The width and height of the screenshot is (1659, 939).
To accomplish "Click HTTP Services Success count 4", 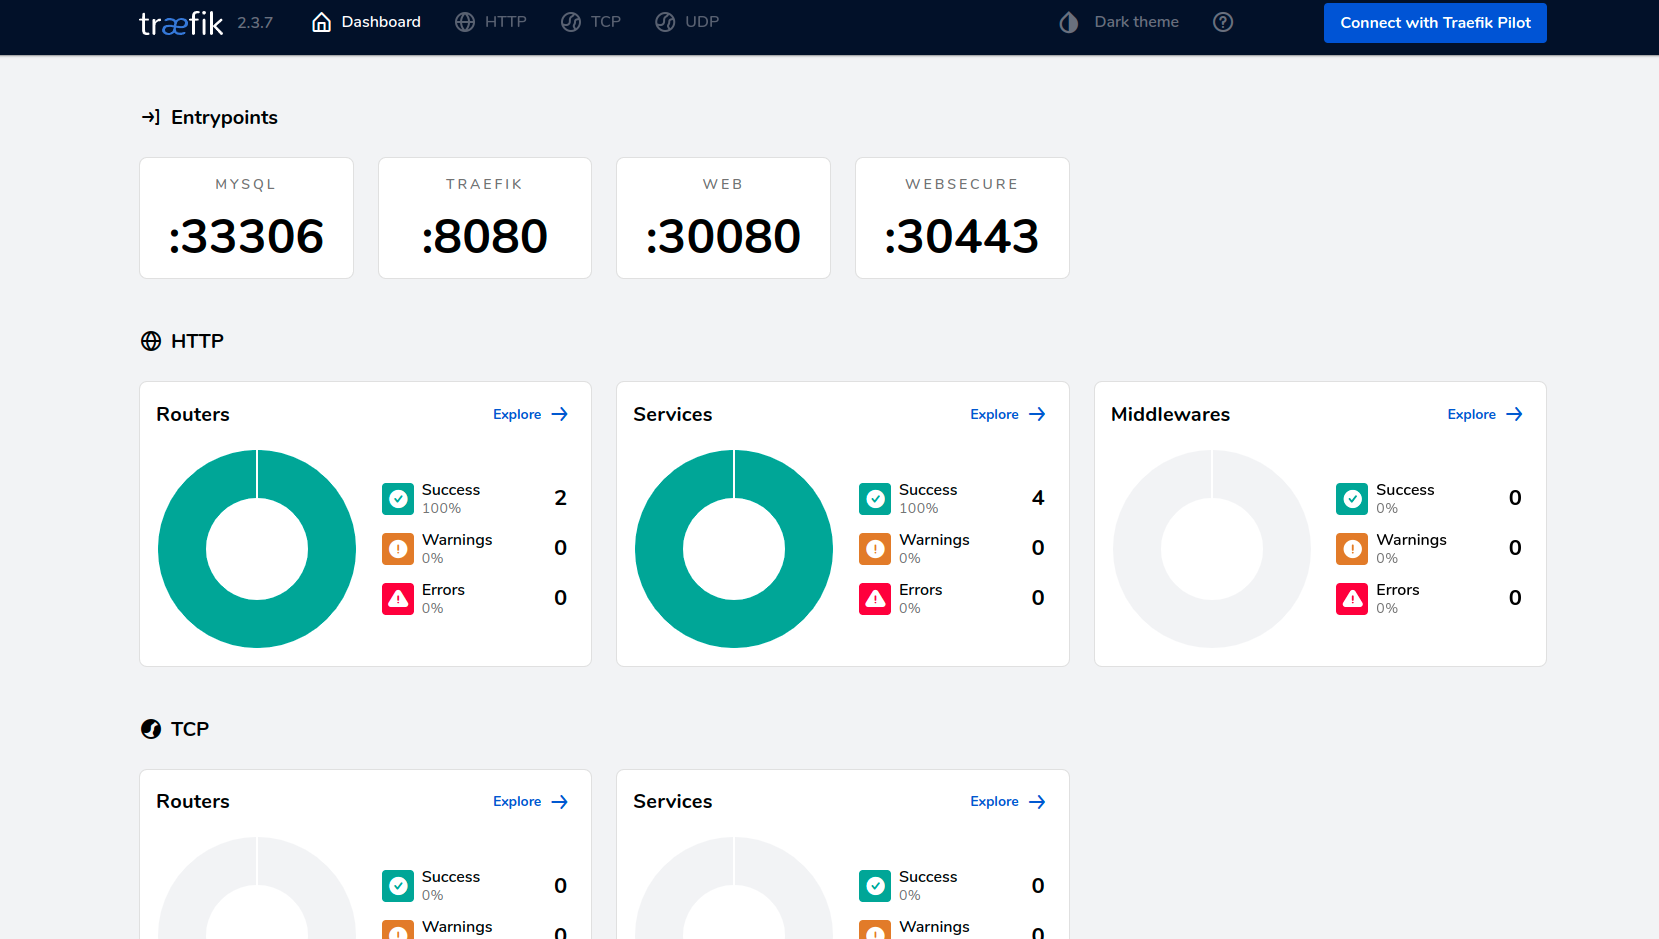I will [1038, 498].
